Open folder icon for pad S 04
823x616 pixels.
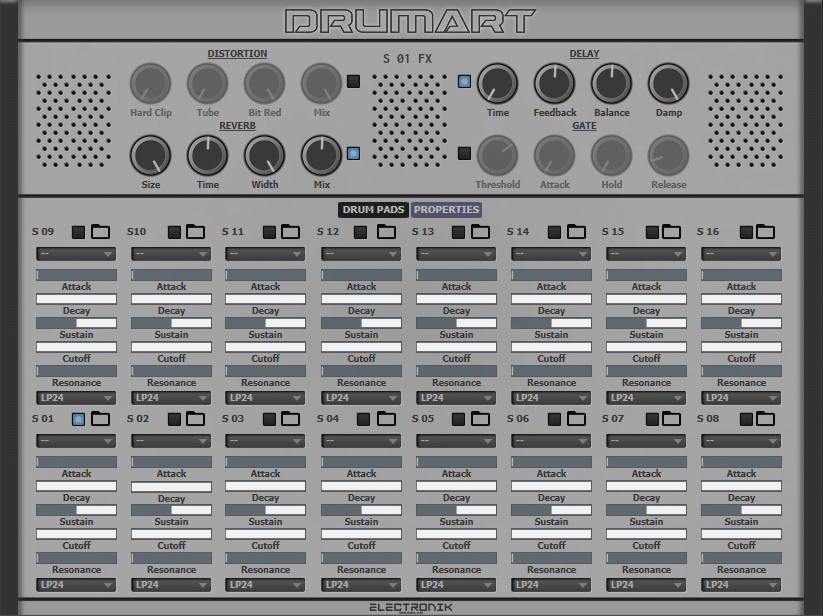[x=385, y=419]
